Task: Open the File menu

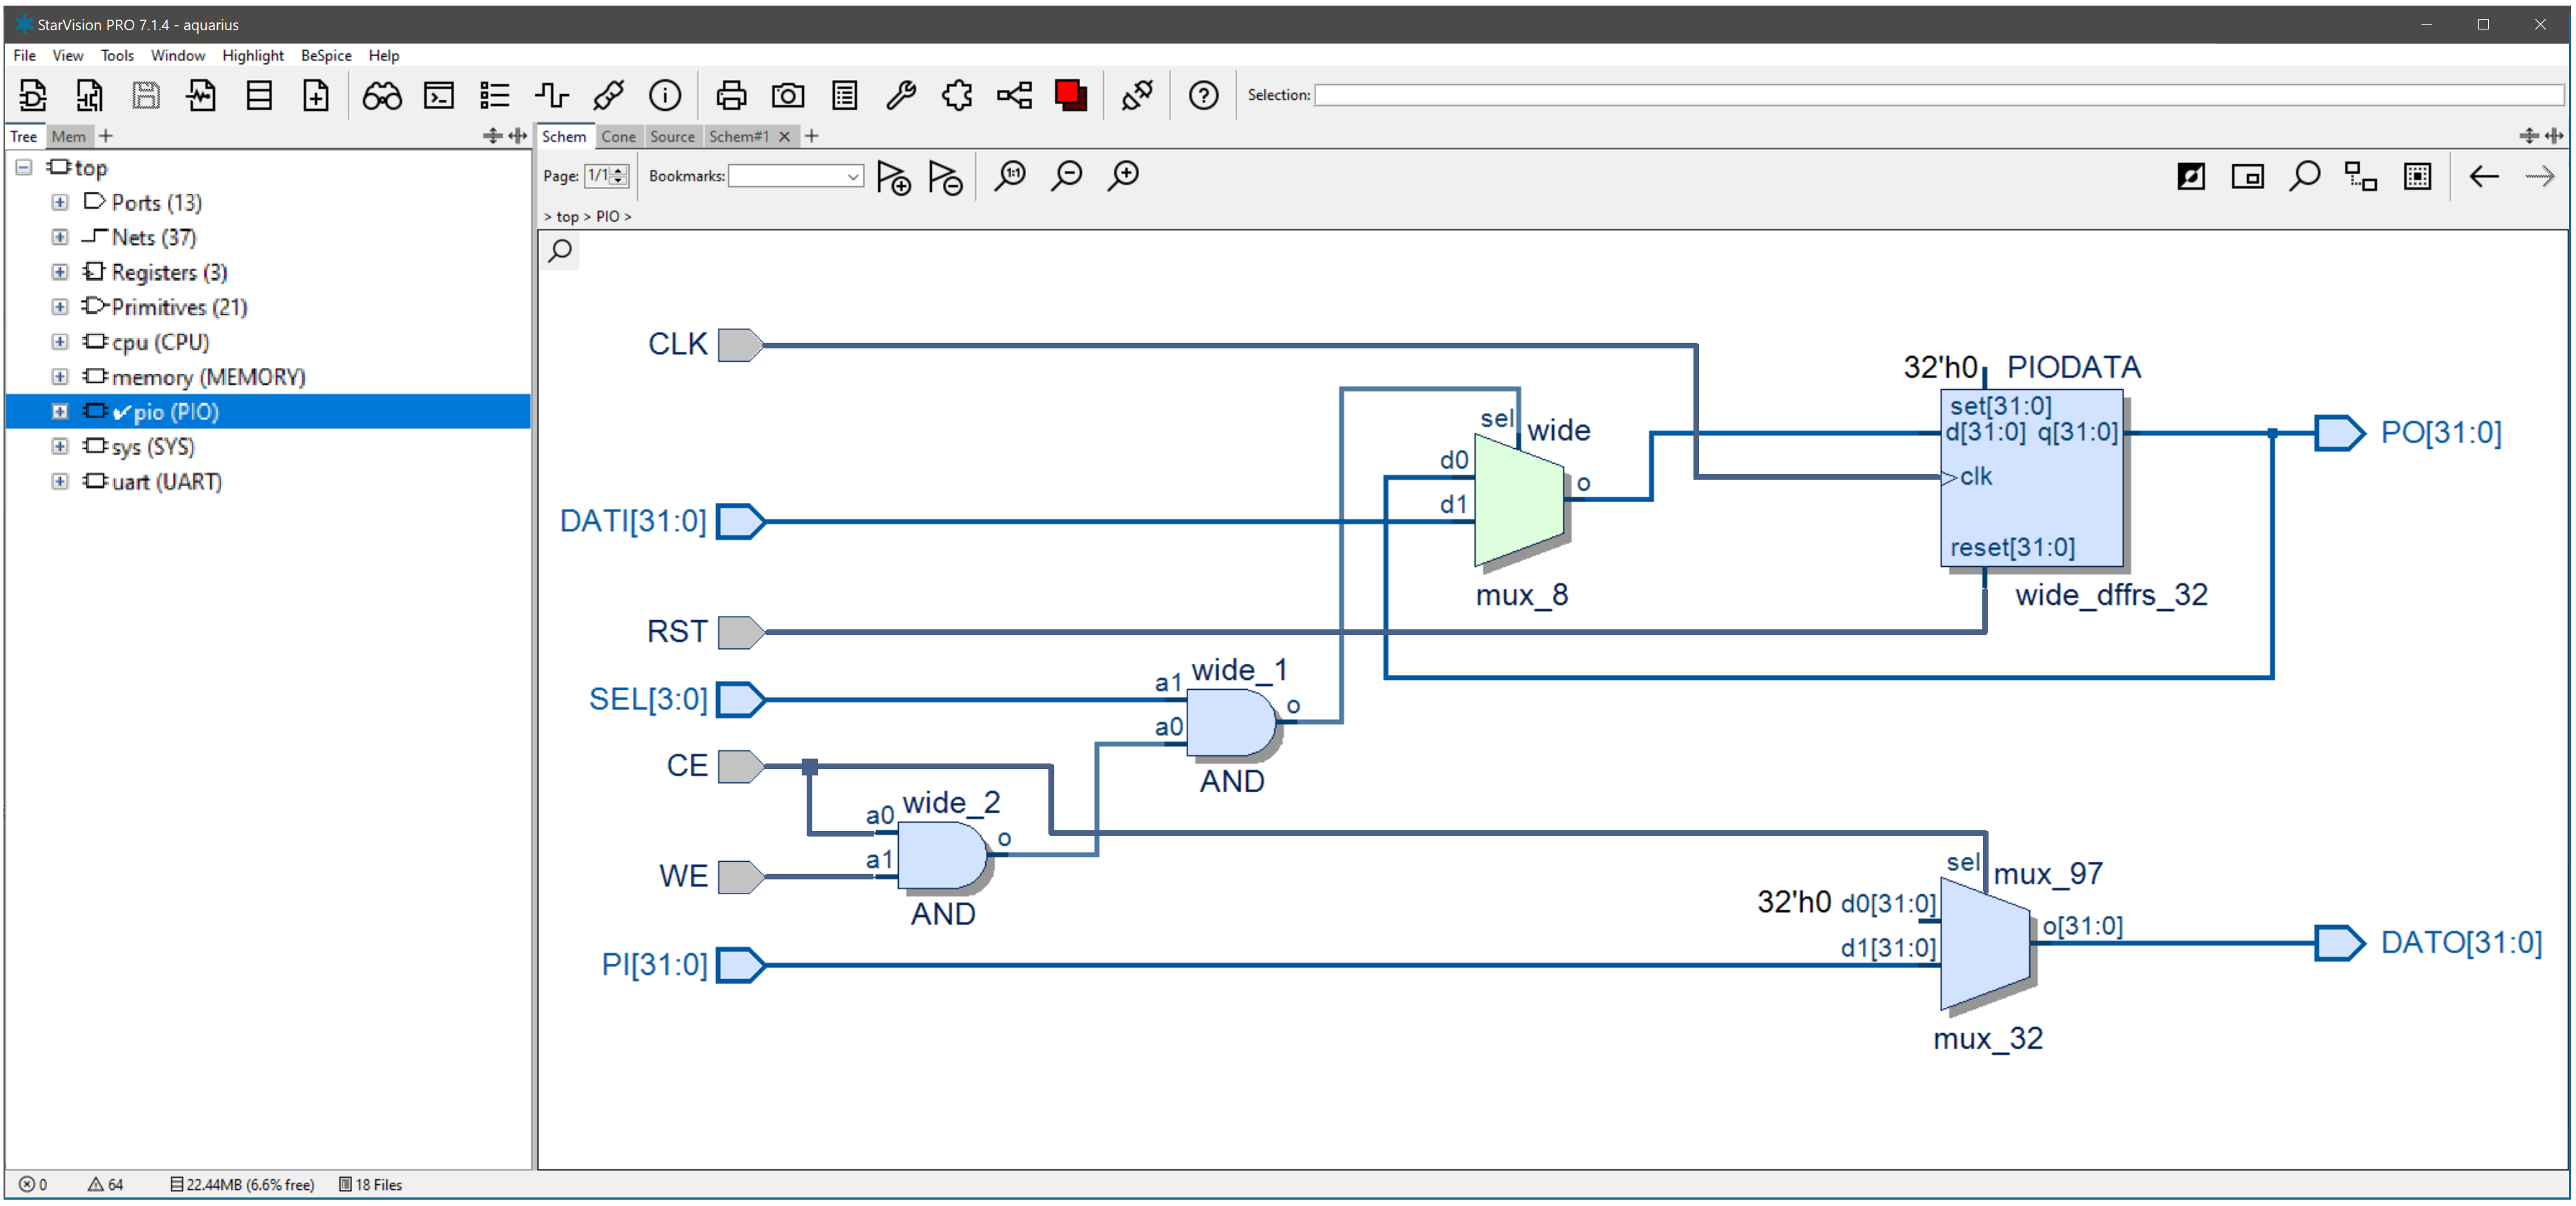Action: (25, 55)
